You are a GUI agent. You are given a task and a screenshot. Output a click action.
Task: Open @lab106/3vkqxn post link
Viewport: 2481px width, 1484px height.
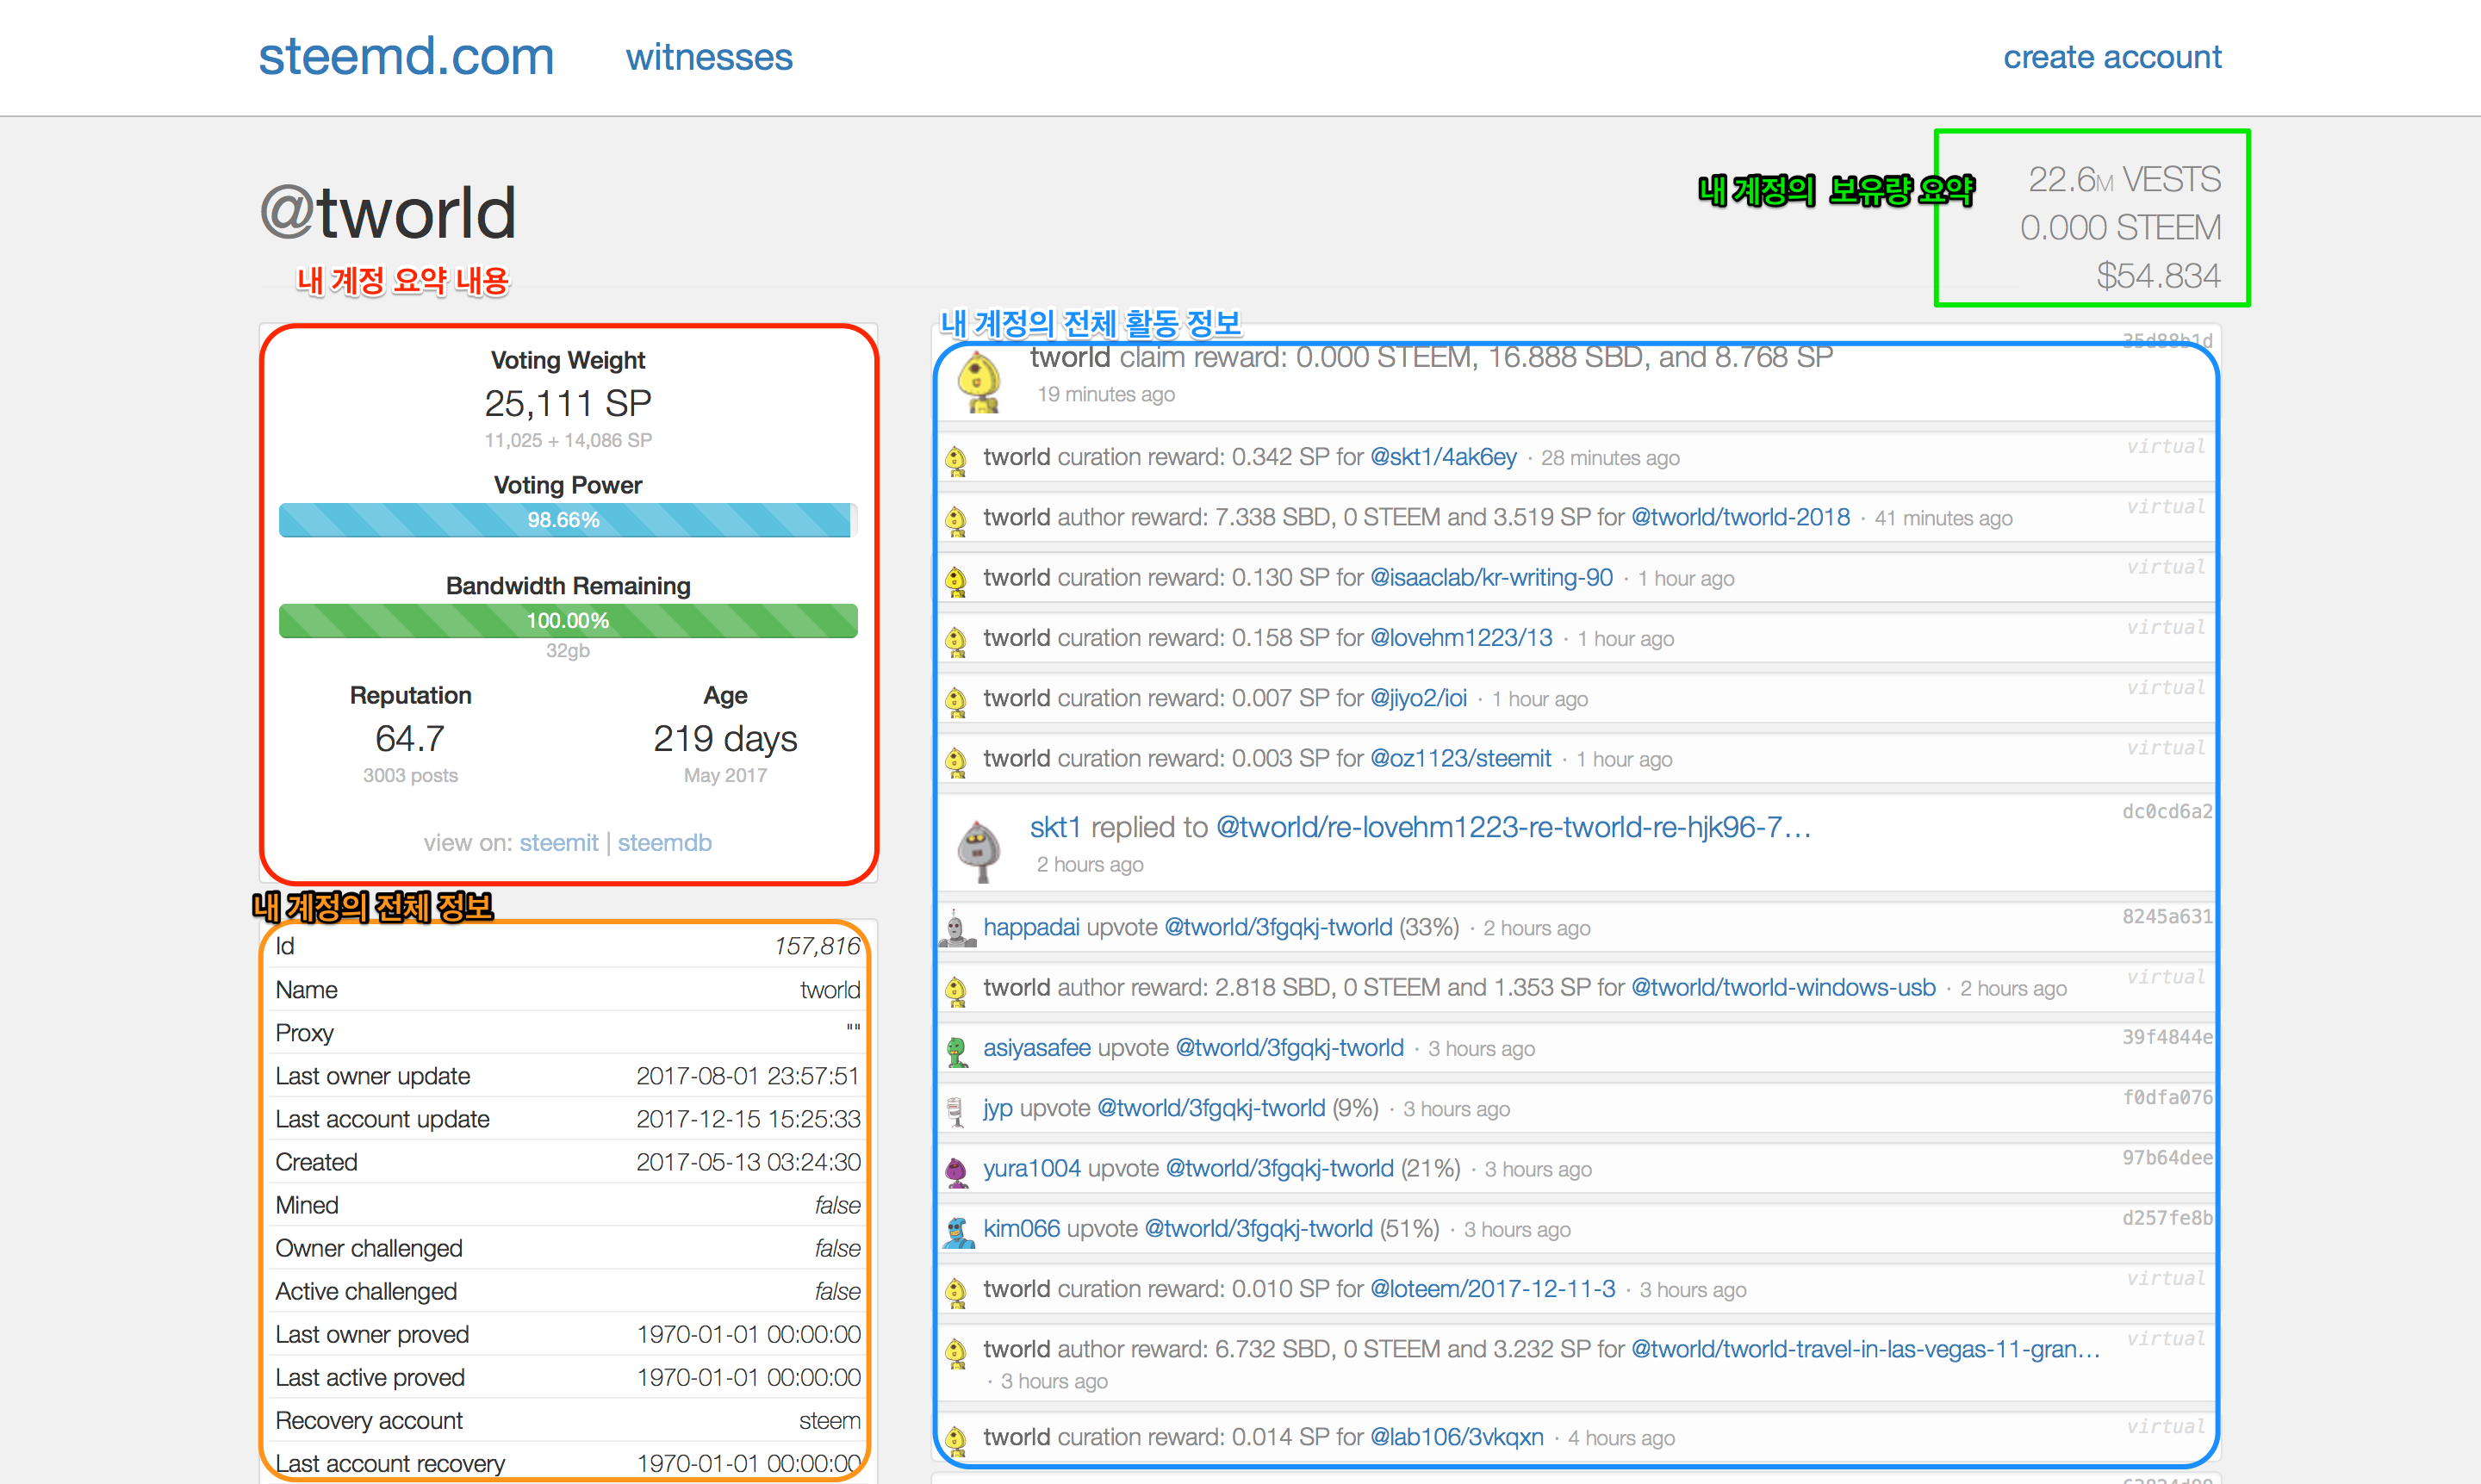pos(1456,1437)
